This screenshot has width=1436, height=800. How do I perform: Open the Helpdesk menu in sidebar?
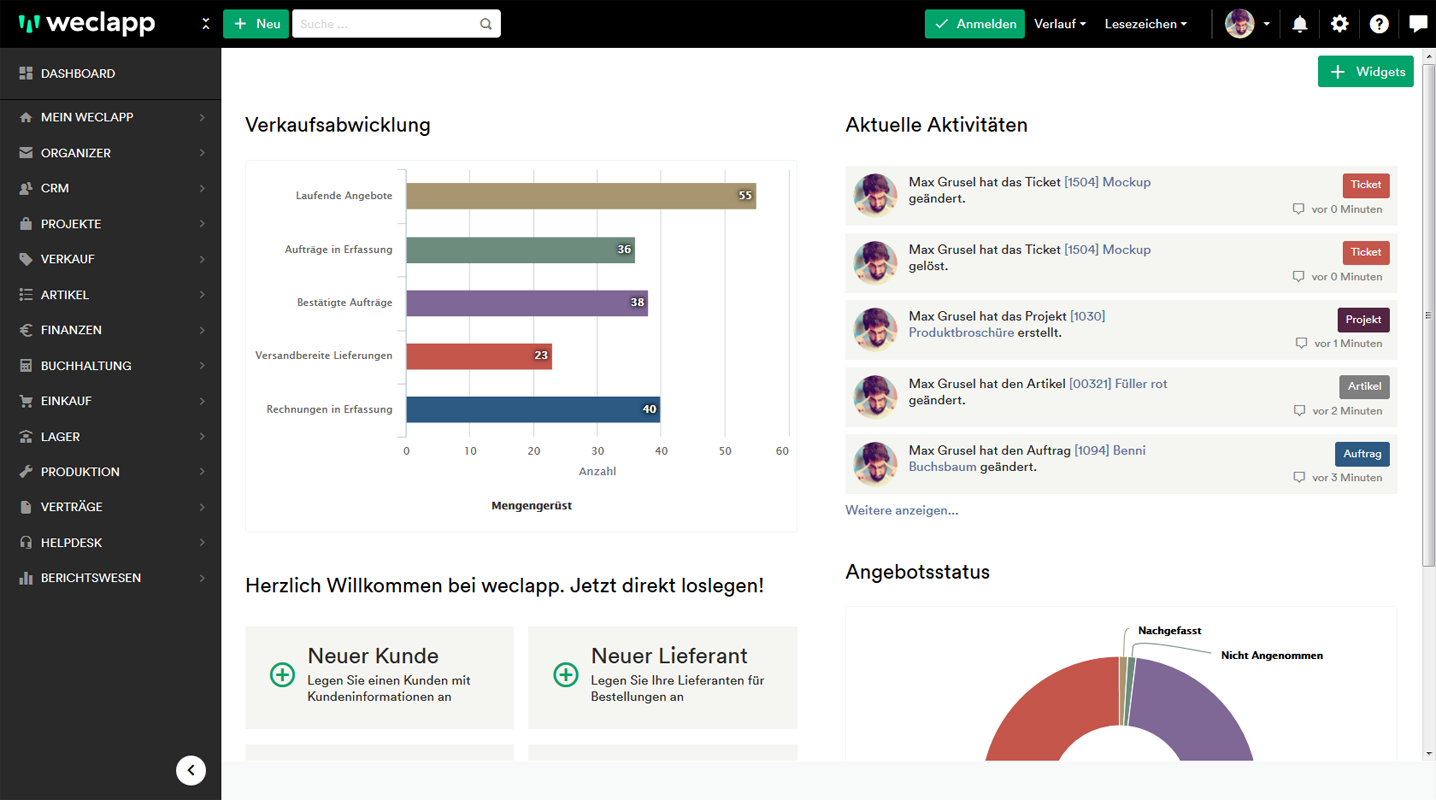coord(110,542)
